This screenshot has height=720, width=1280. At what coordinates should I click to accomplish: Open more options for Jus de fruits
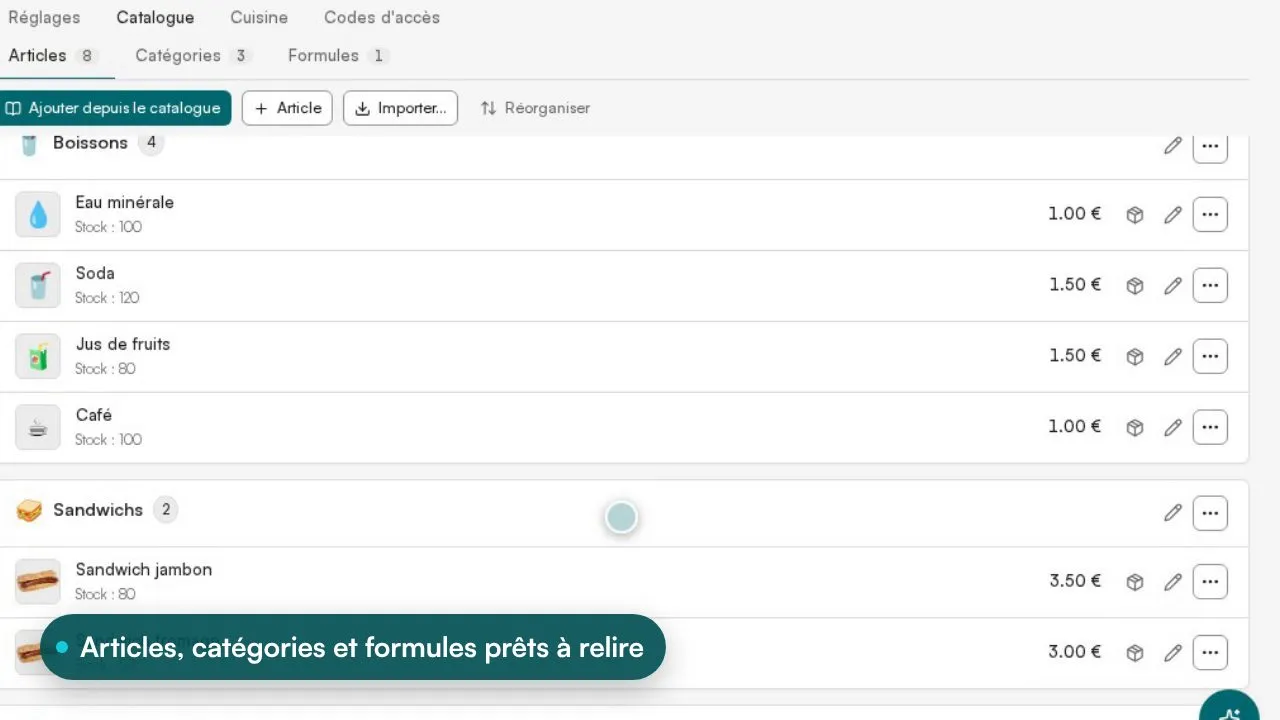point(1210,356)
